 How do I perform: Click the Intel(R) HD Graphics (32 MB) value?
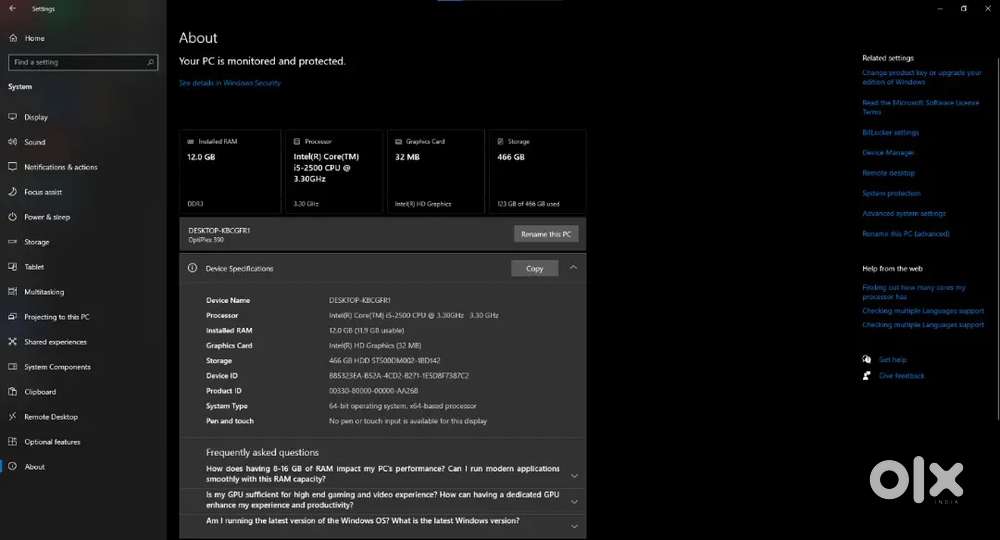(375, 346)
